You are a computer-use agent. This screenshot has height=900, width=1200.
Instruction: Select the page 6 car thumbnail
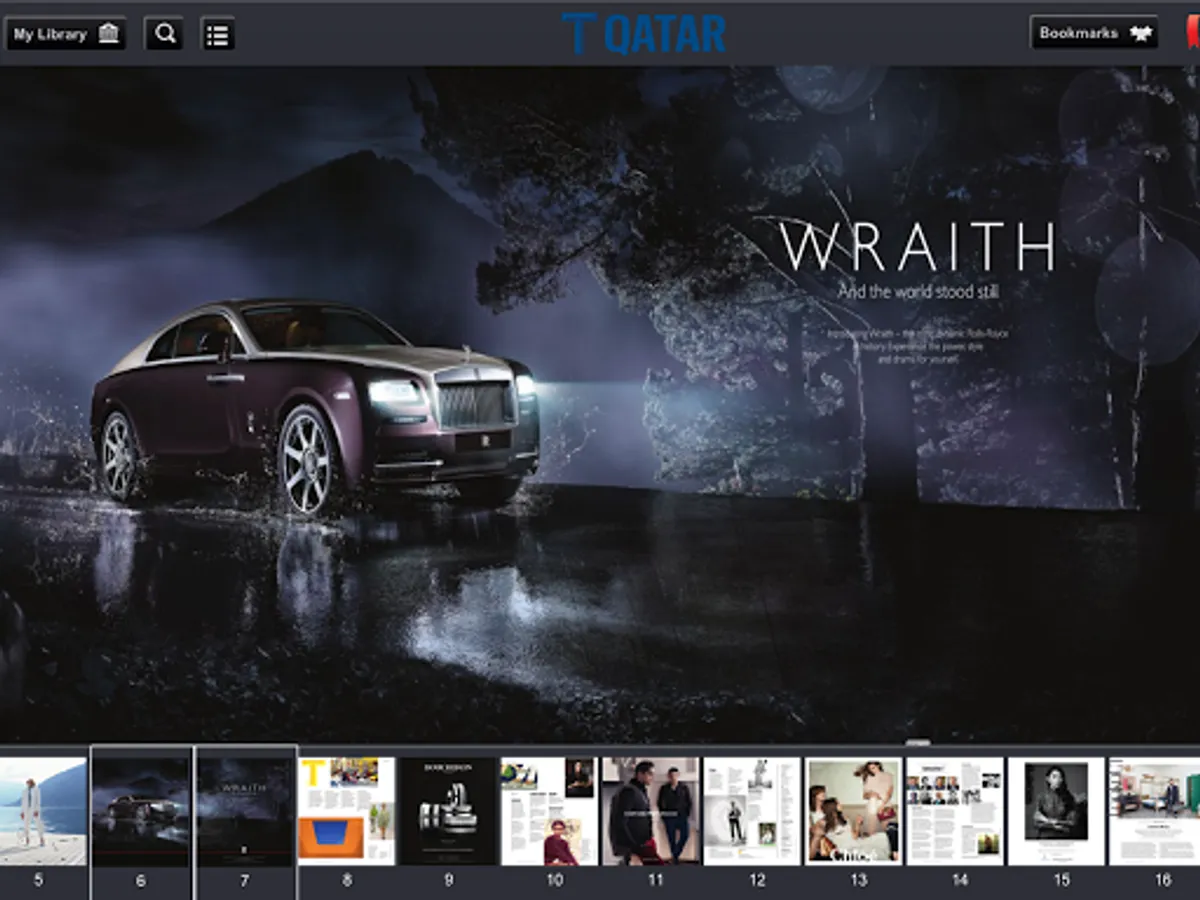pos(141,811)
